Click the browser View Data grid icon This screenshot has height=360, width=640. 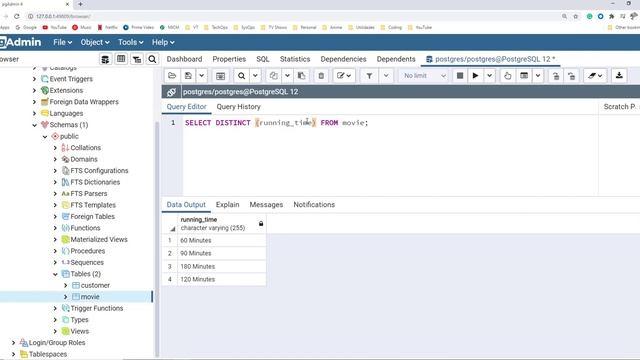click(121, 59)
